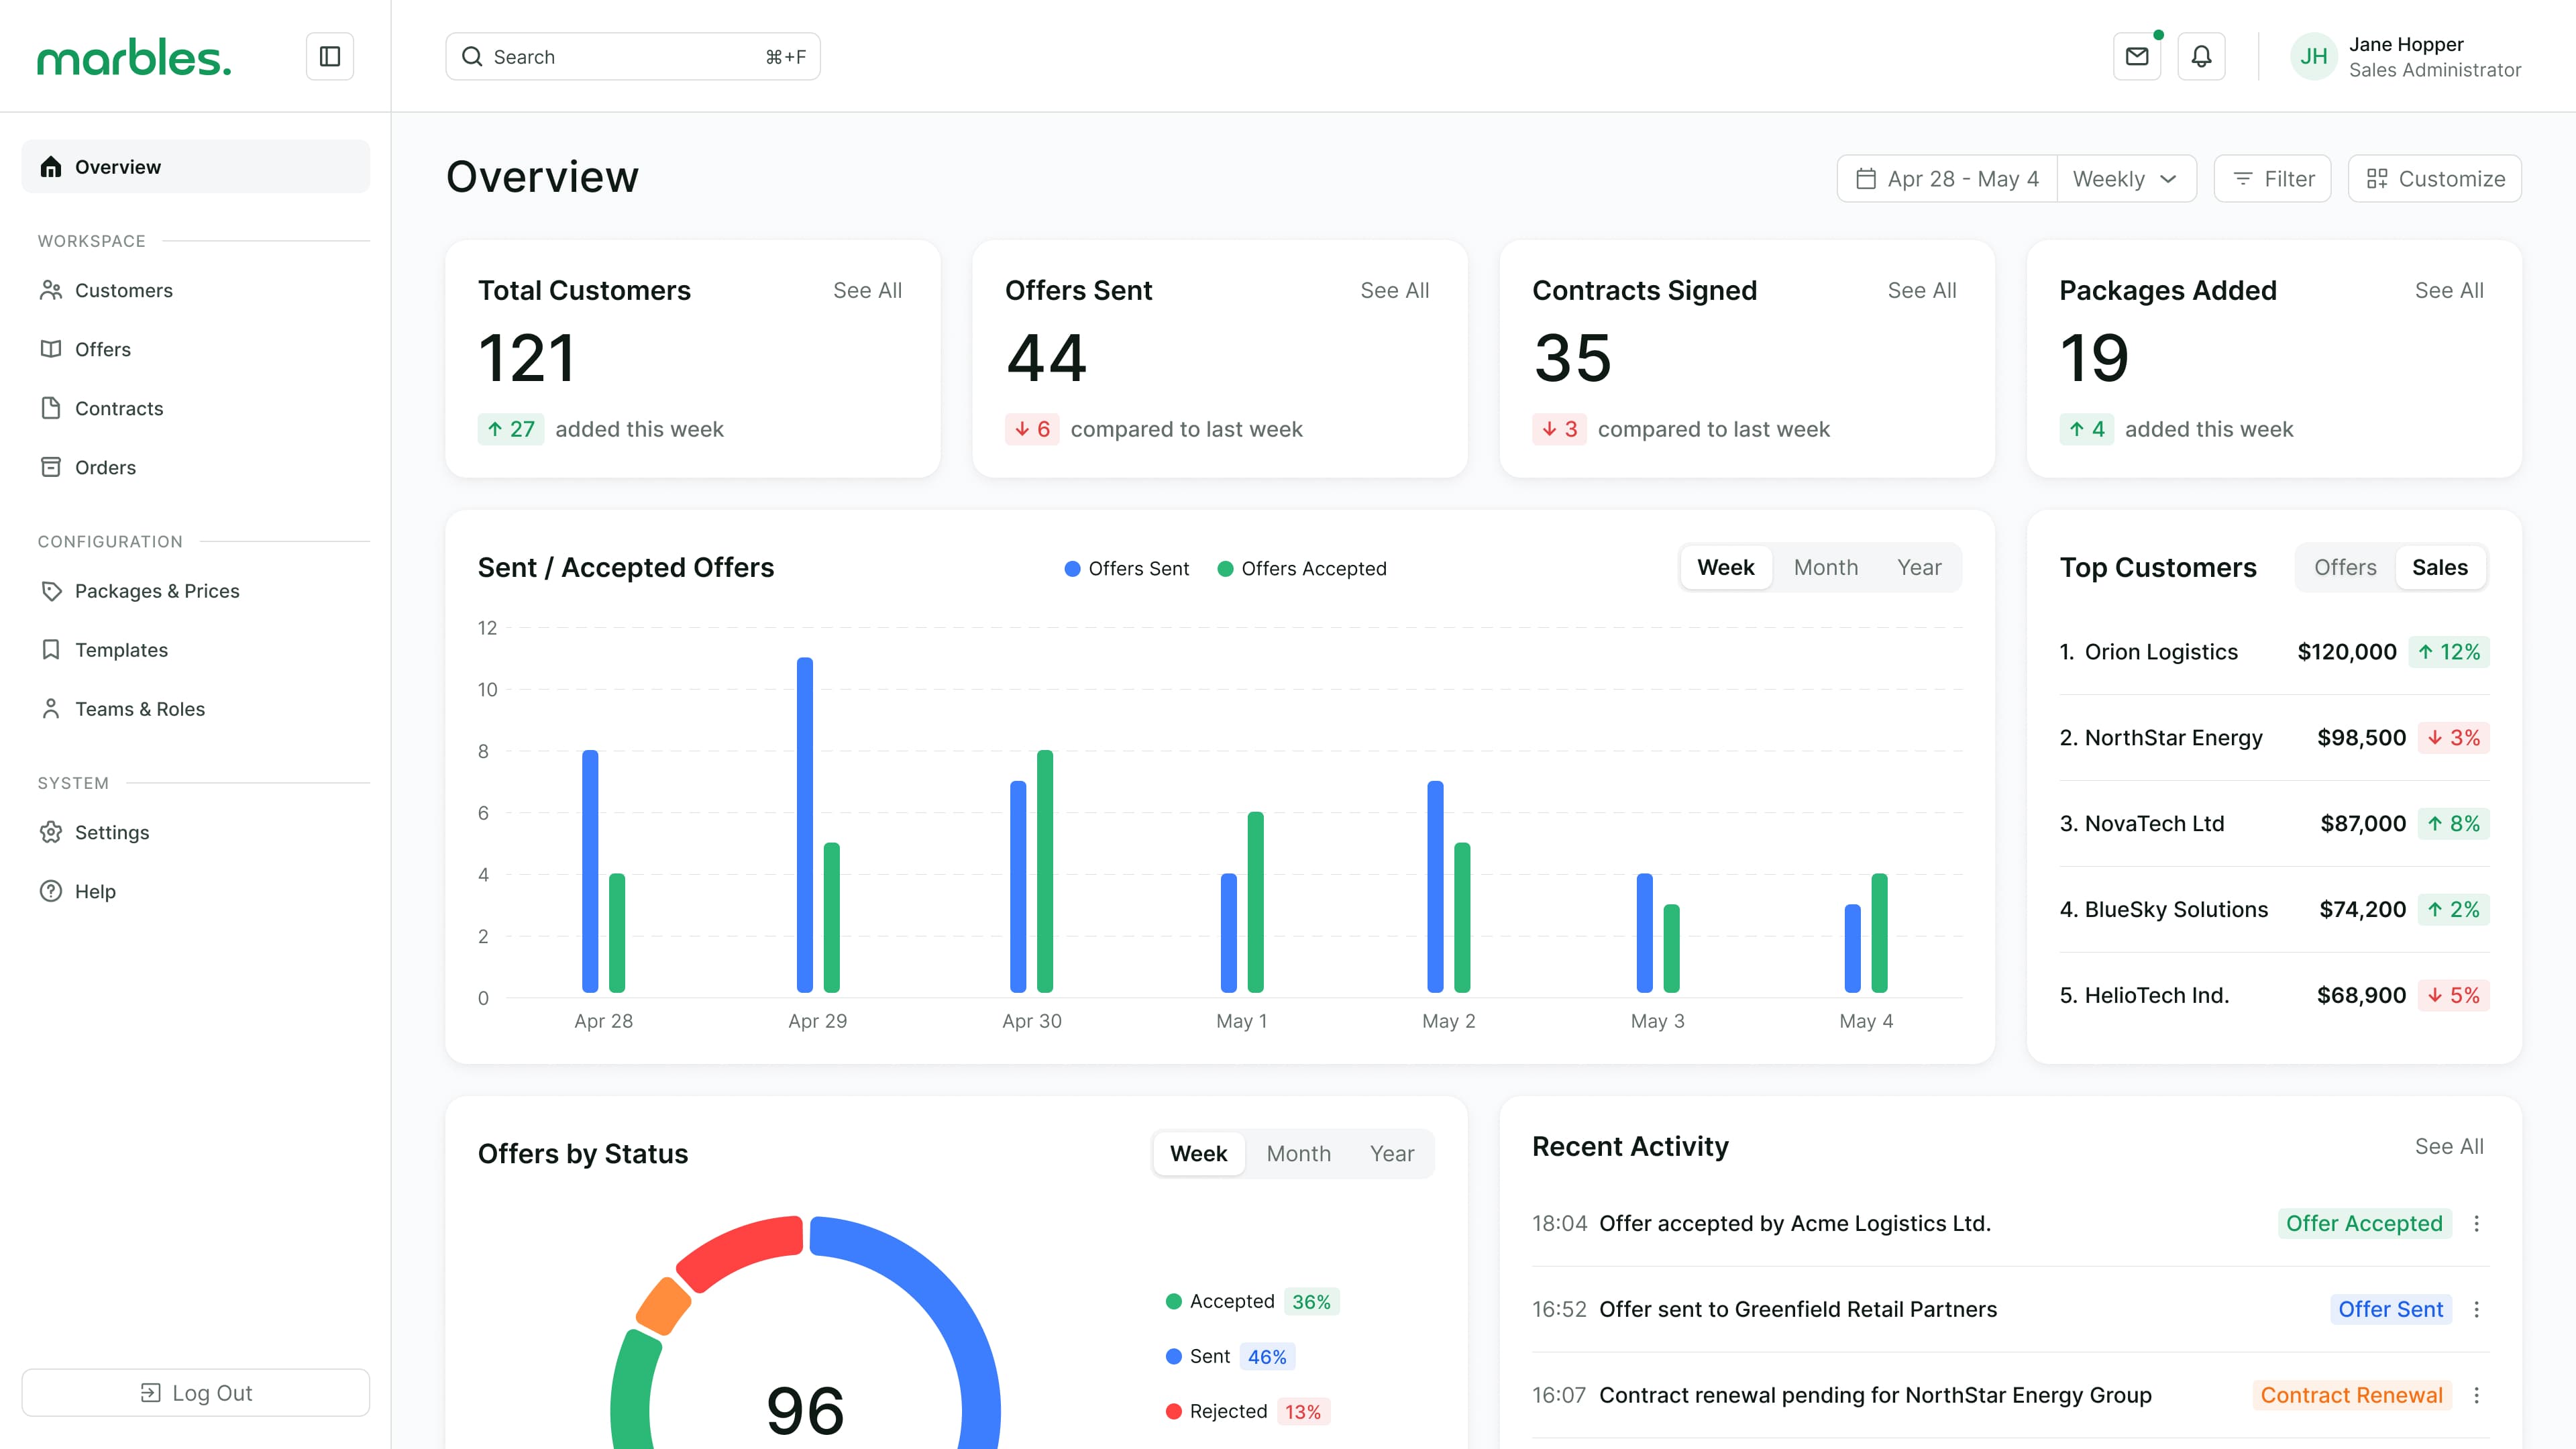Click the green Apr 30 Offers Accepted bar
The width and height of the screenshot is (2576, 1449).
pyautogui.click(x=1045, y=871)
